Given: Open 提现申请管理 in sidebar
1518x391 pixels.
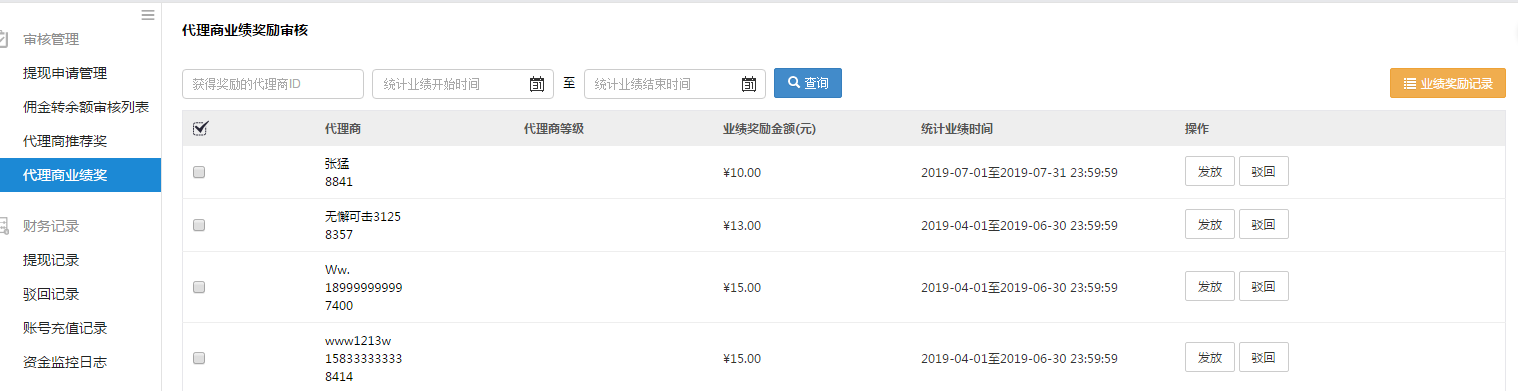Looking at the screenshot, I should pos(65,73).
